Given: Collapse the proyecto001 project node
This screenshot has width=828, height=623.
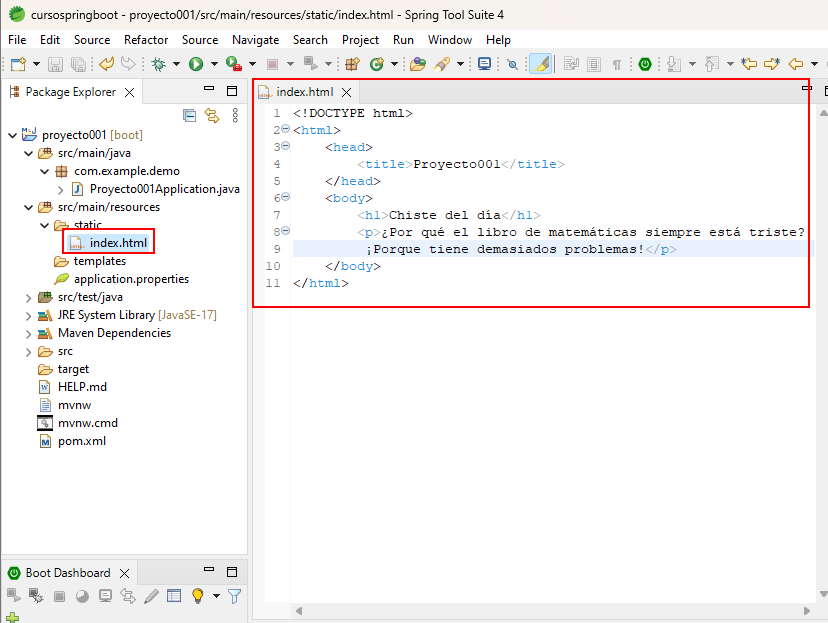Looking at the screenshot, I should [x=13, y=136].
